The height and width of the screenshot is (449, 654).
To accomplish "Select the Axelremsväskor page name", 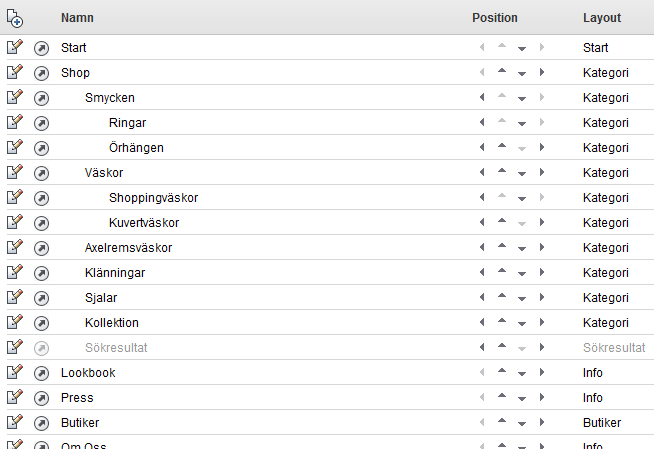I will point(128,248).
